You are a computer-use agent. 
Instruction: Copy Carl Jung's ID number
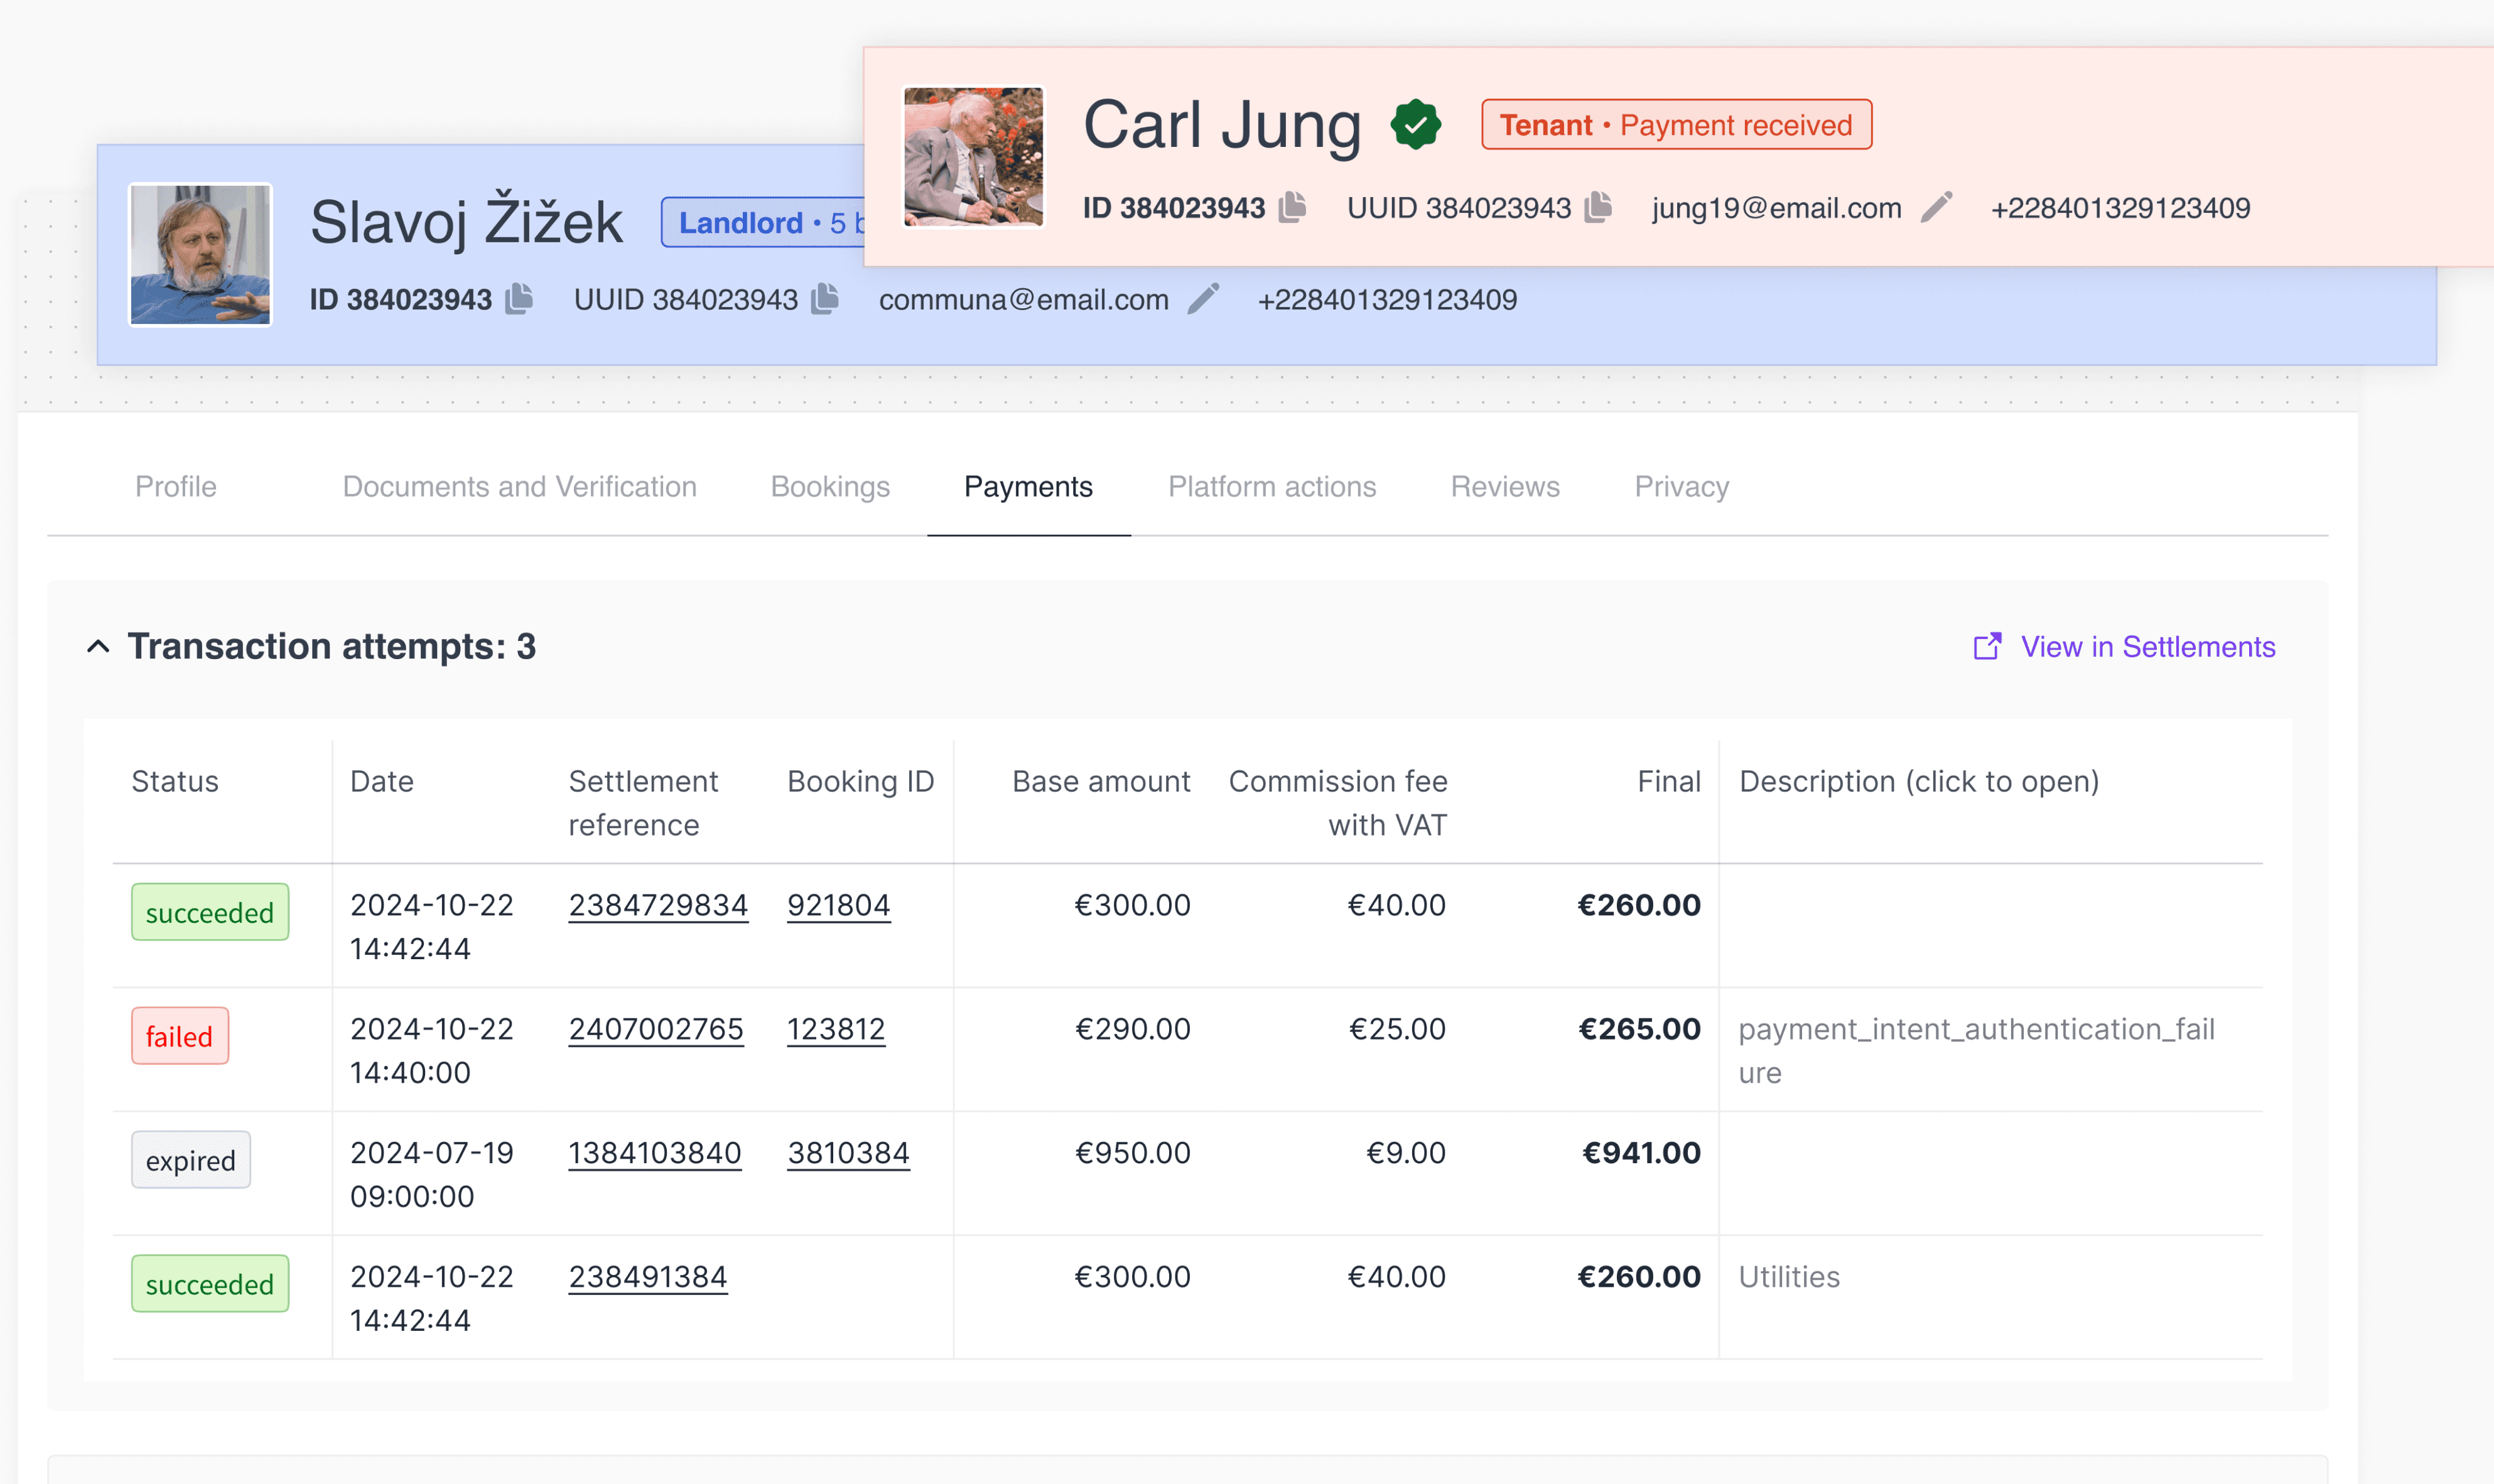(x=1292, y=207)
